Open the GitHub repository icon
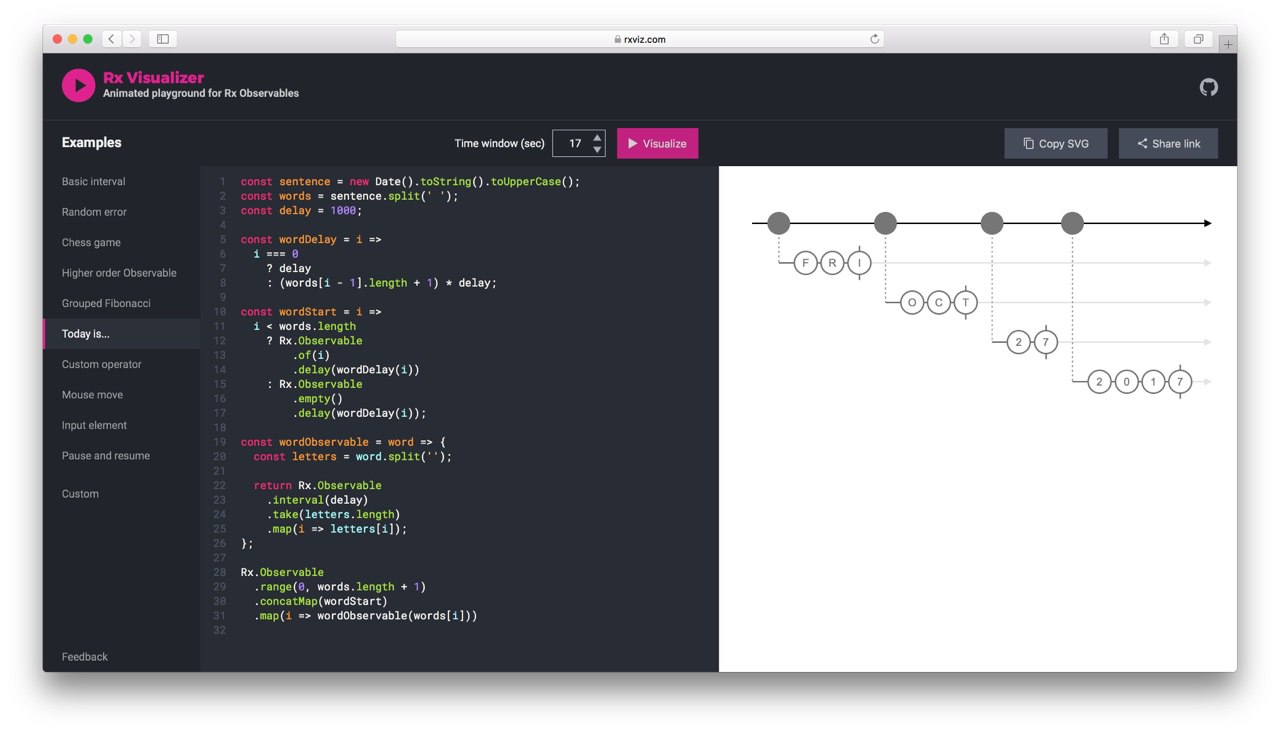The height and width of the screenshot is (733, 1280). (x=1209, y=87)
